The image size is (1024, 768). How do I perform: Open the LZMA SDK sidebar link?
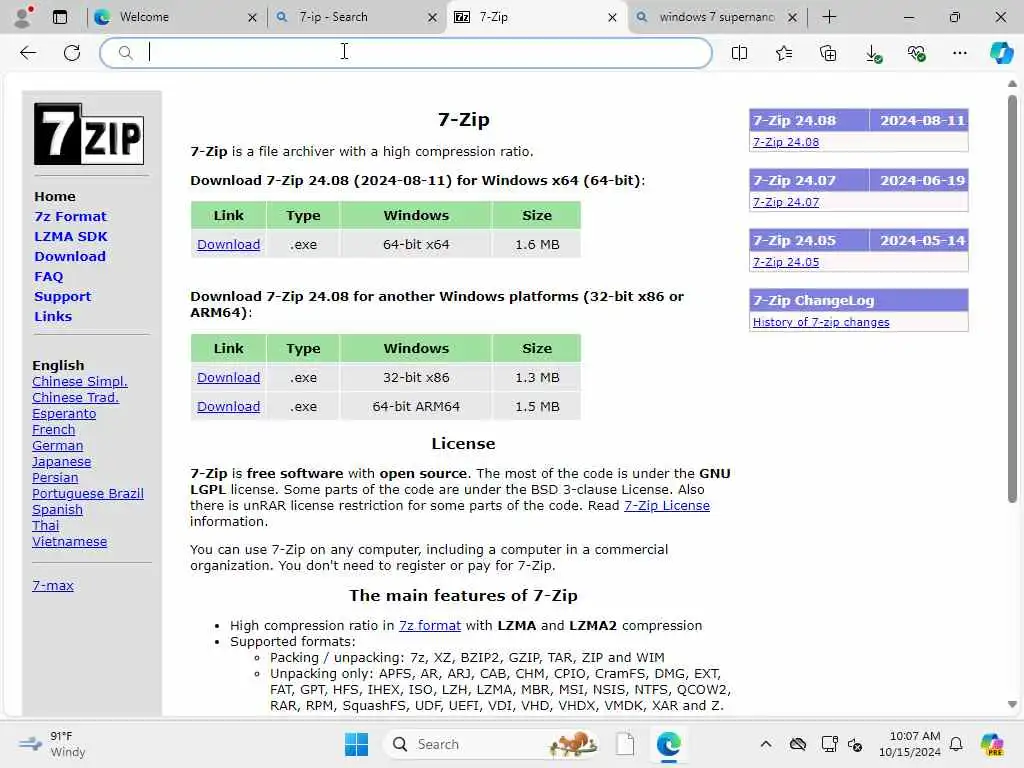[x=71, y=236]
